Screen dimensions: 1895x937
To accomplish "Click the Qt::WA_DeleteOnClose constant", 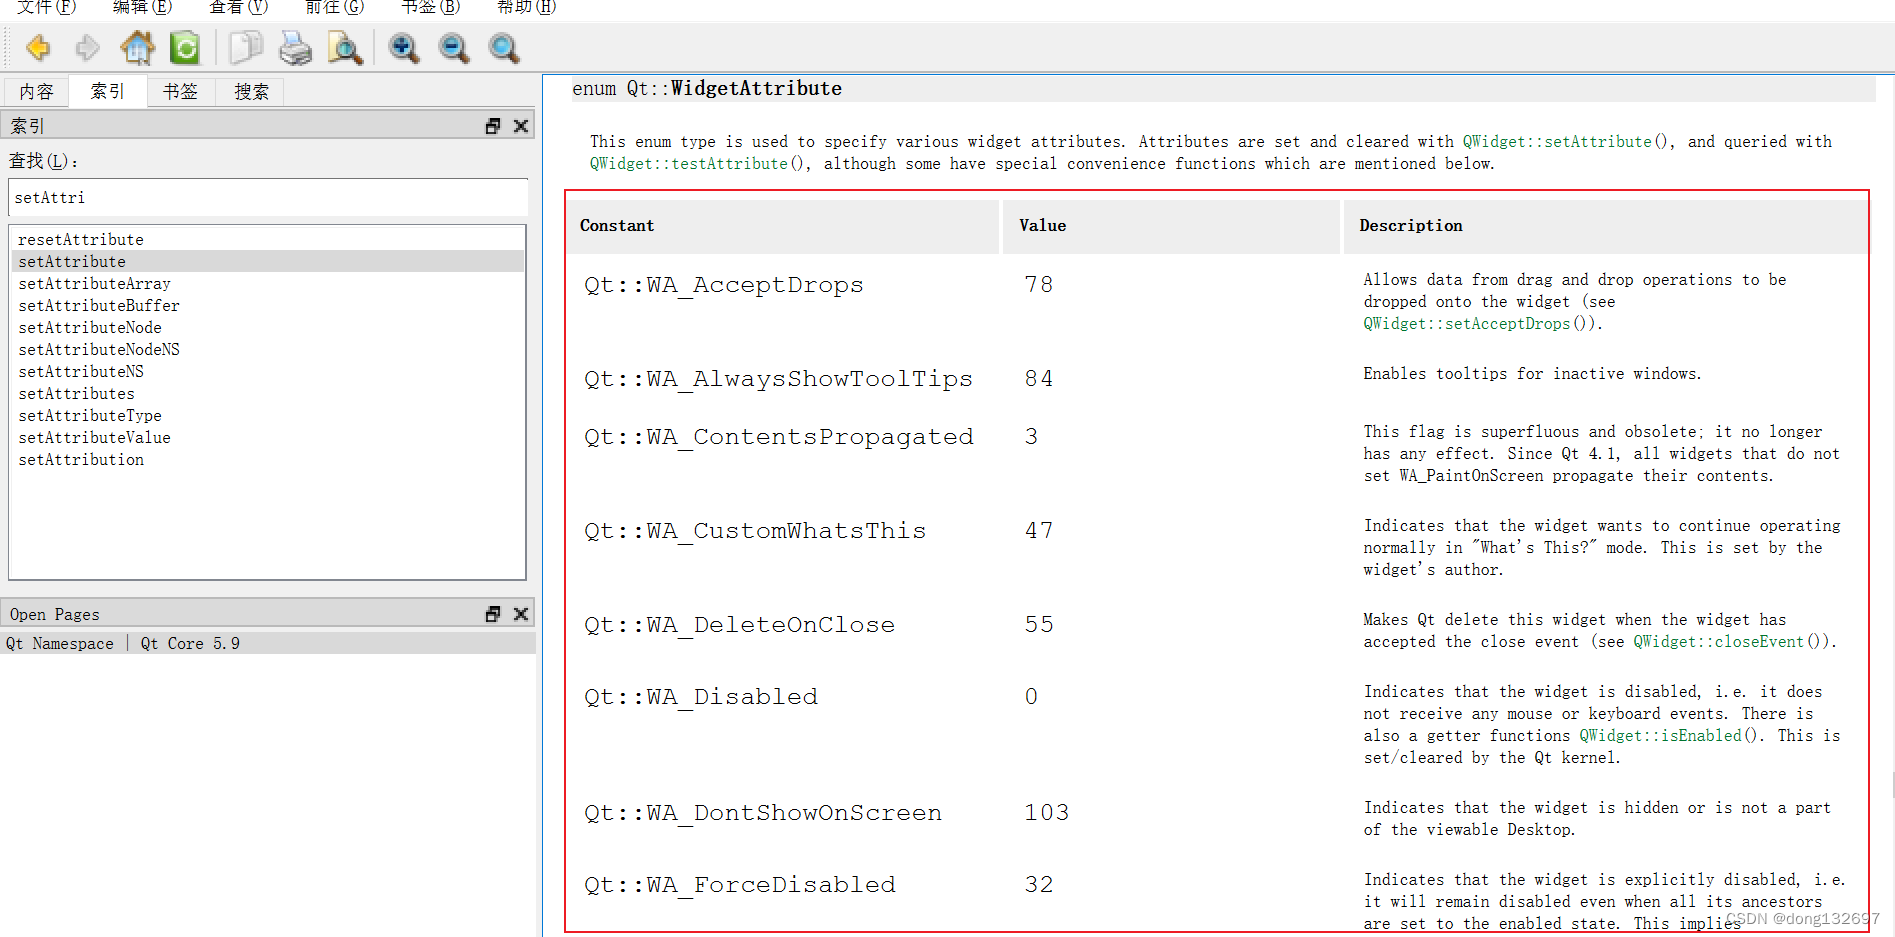I will click(x=739, y=625).
